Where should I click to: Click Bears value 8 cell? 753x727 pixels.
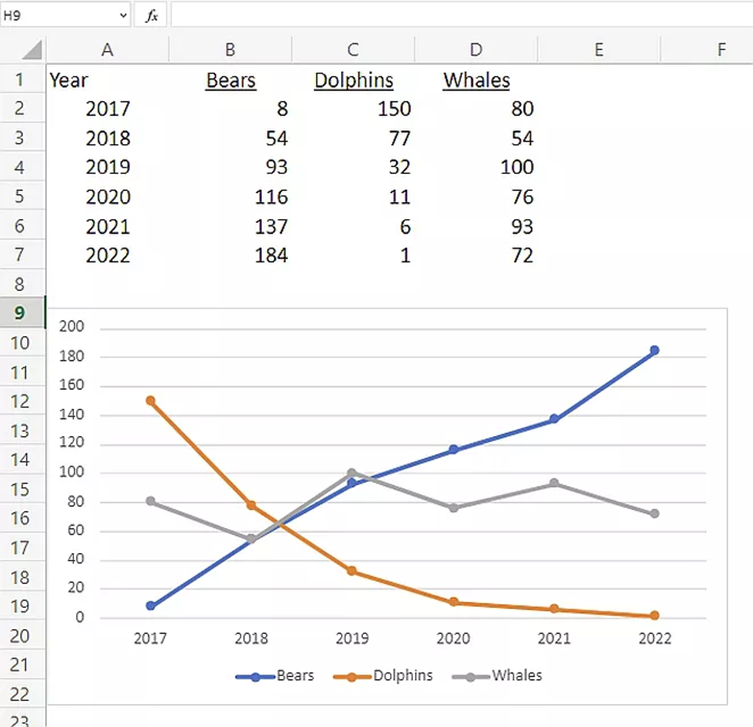point(231,109)
